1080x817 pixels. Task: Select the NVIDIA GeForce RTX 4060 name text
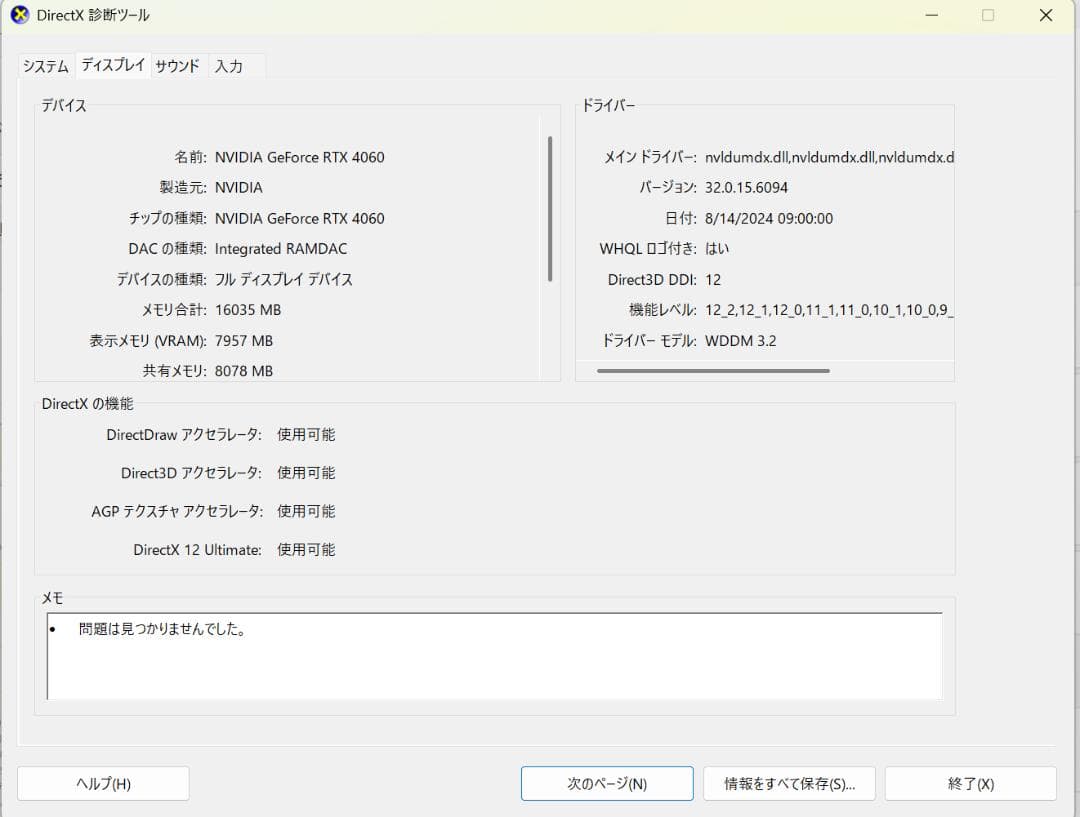300,157
